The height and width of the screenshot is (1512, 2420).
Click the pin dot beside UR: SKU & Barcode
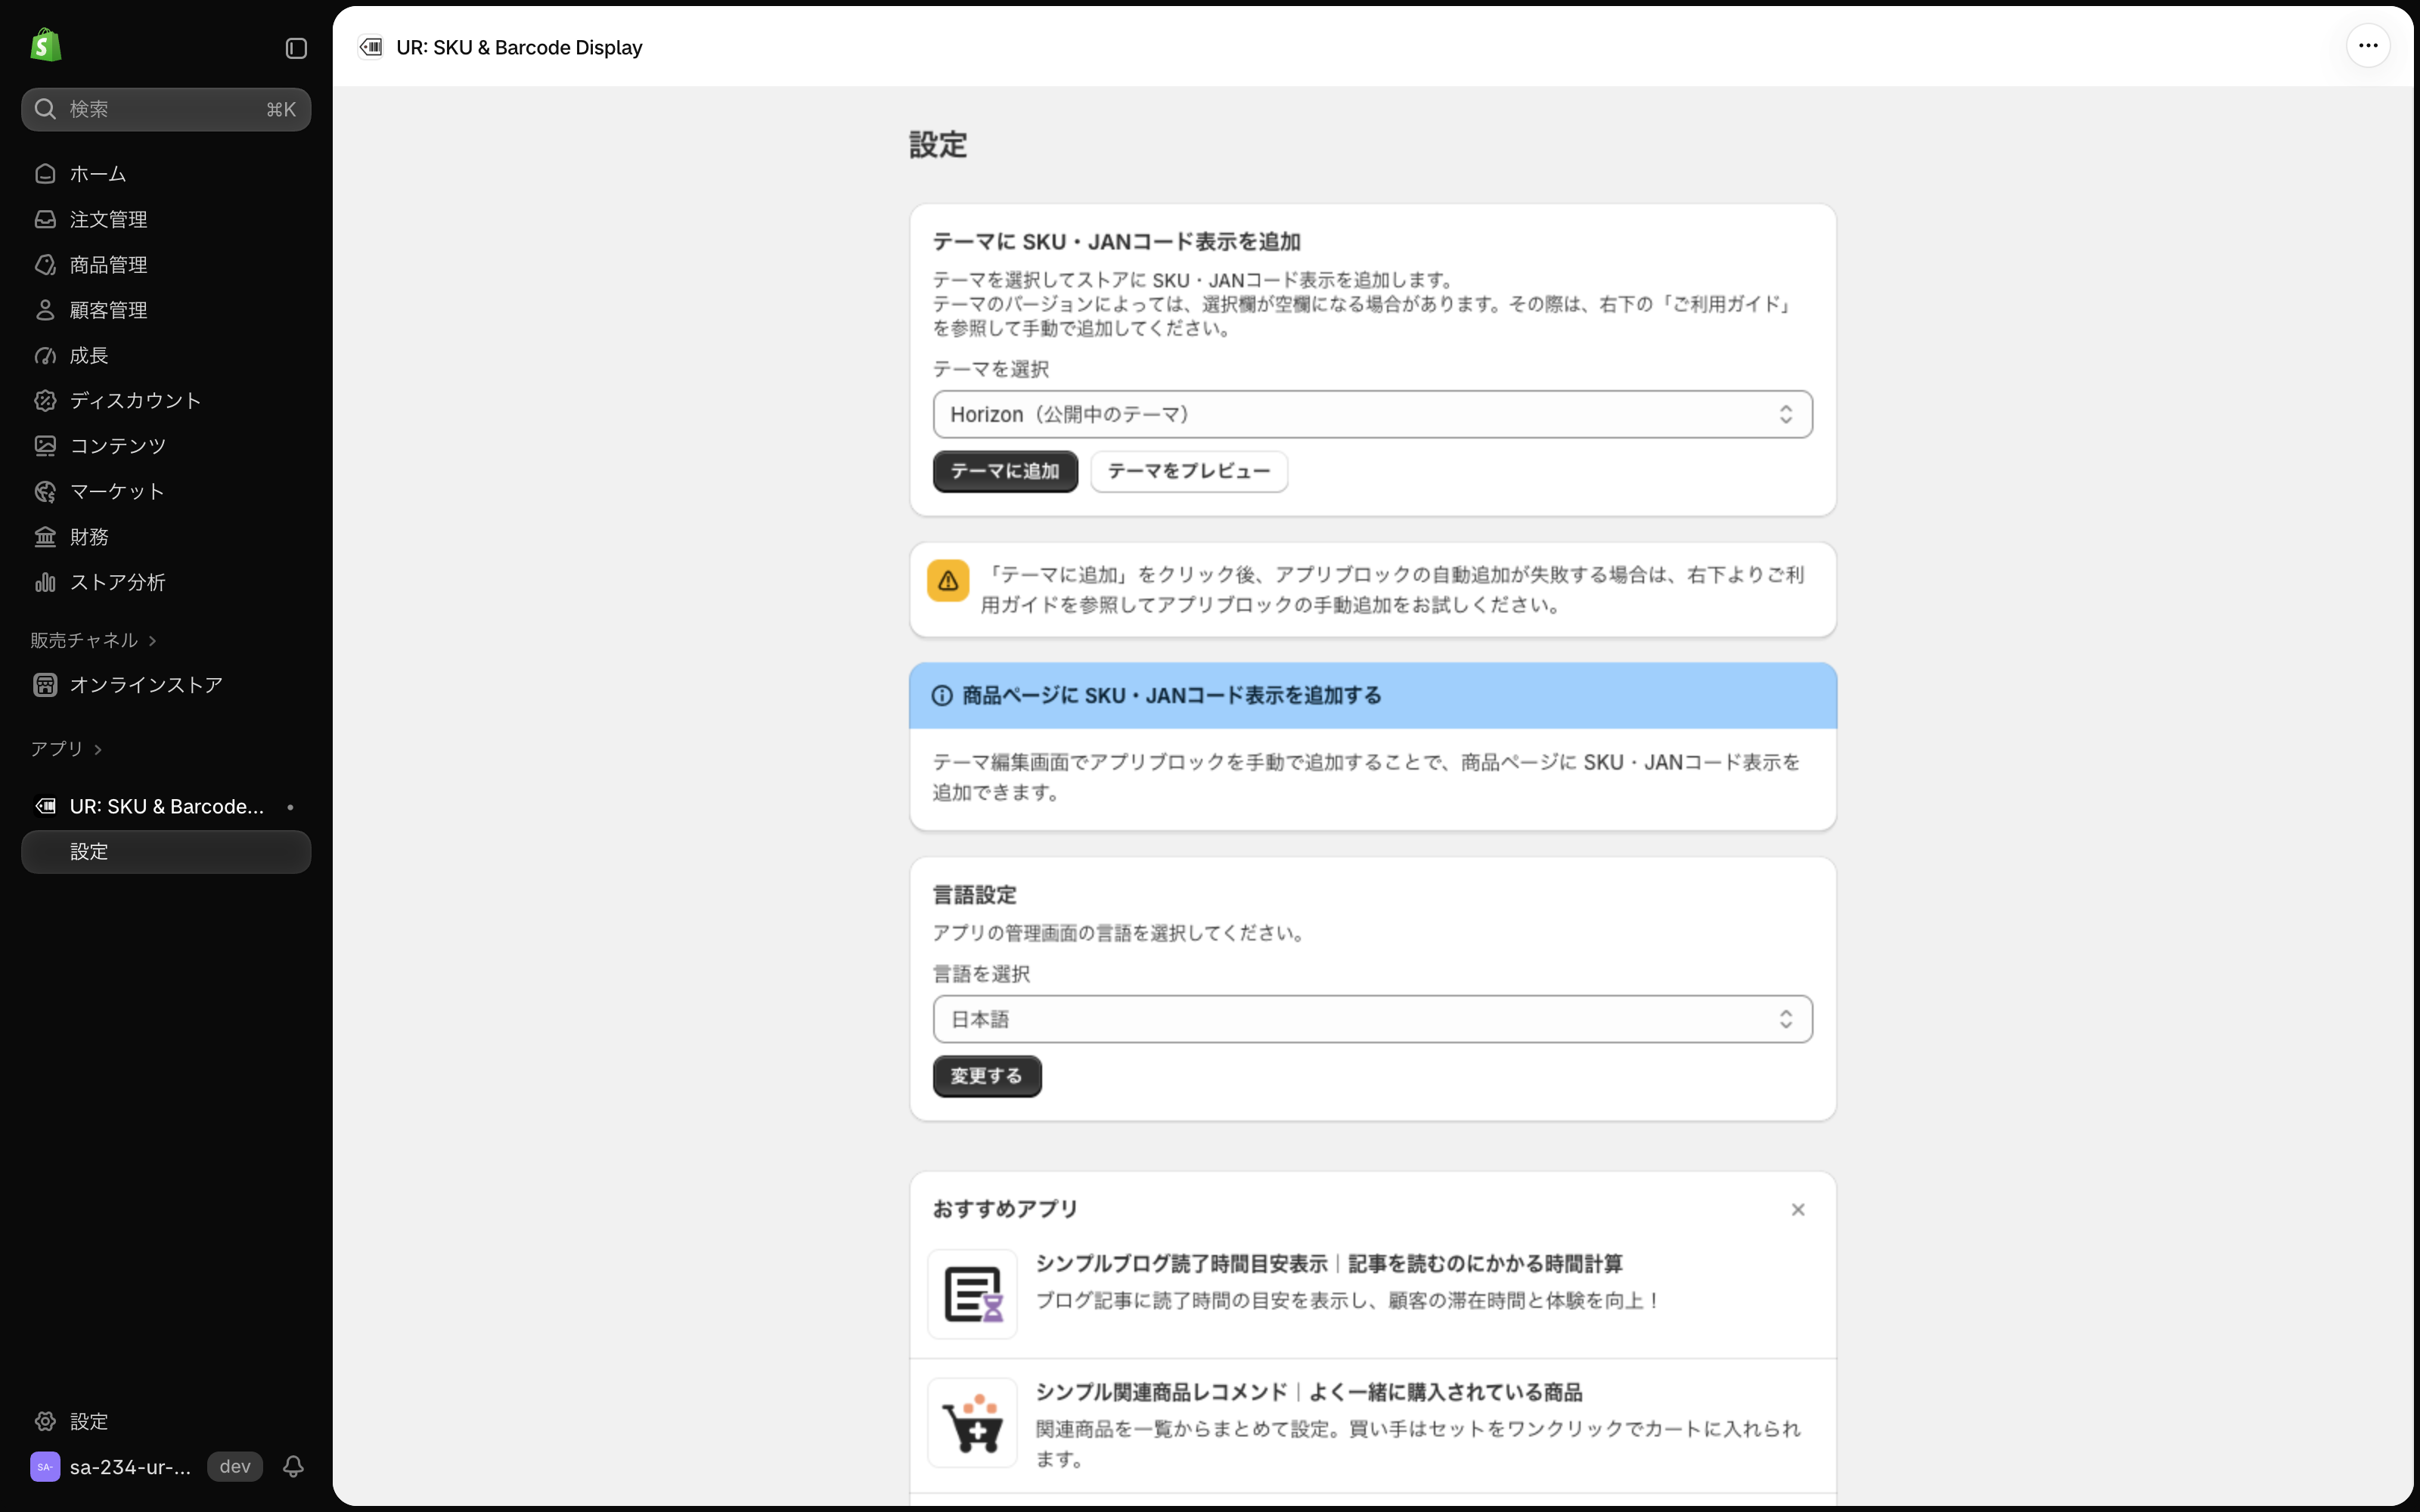coord(290,807)
